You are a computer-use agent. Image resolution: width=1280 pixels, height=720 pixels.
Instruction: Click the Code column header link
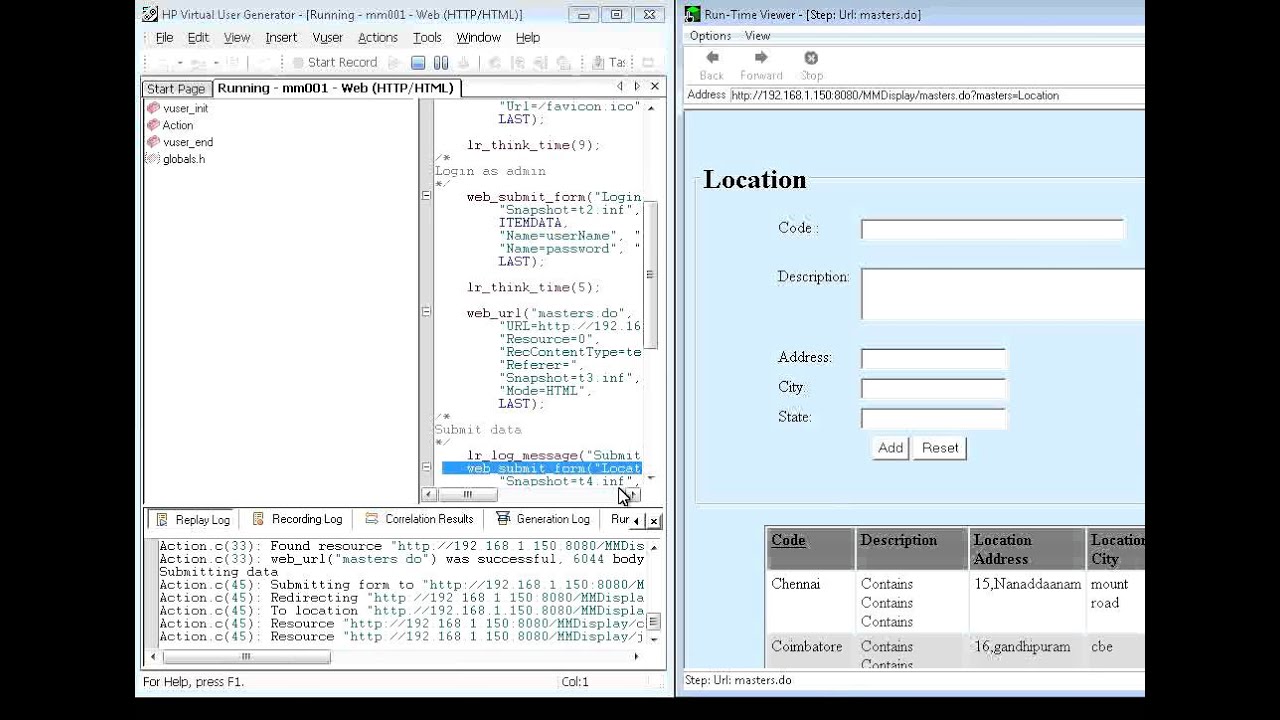tap(788, 540)
